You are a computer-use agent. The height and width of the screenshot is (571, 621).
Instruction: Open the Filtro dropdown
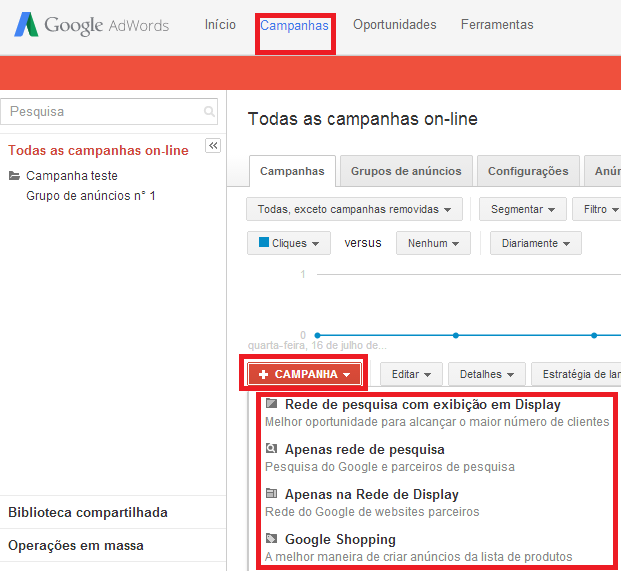pos(597,209)
